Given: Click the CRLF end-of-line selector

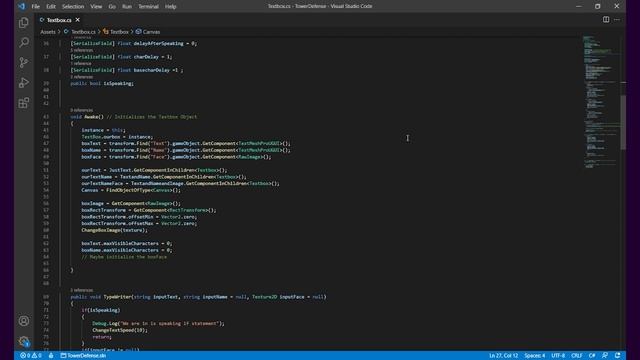Looking at the screenshot, I should coord(576,356).
